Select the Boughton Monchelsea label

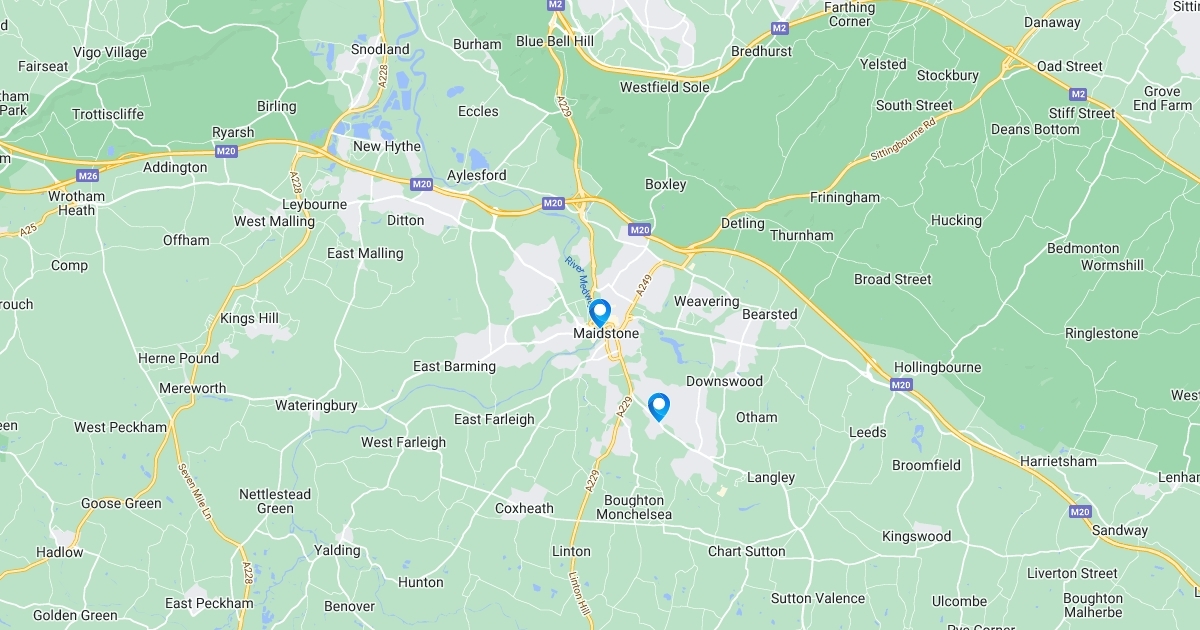[x=634, y=507]
